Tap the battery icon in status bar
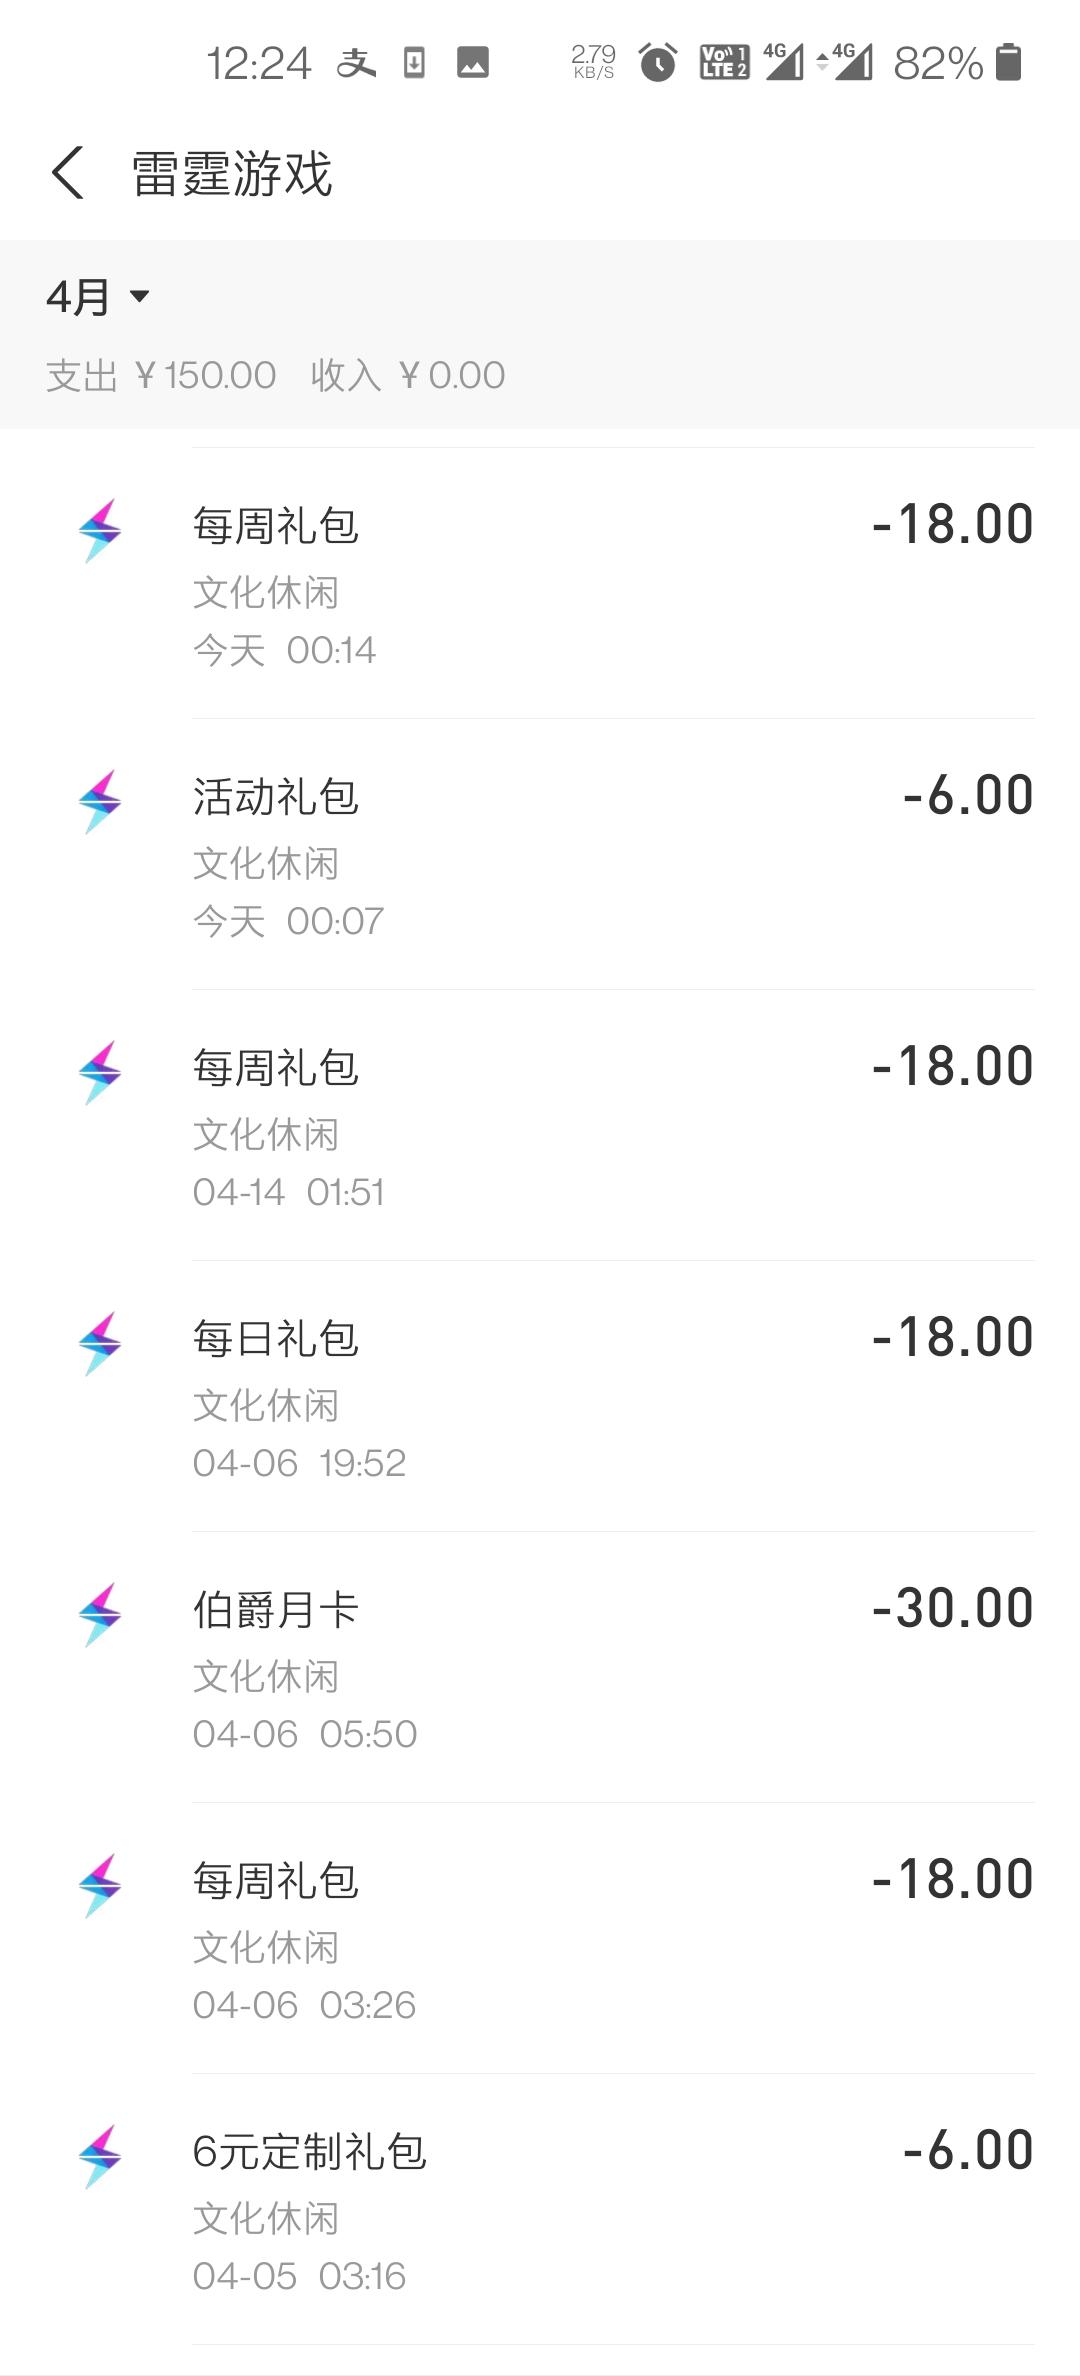 (1009, 62)
